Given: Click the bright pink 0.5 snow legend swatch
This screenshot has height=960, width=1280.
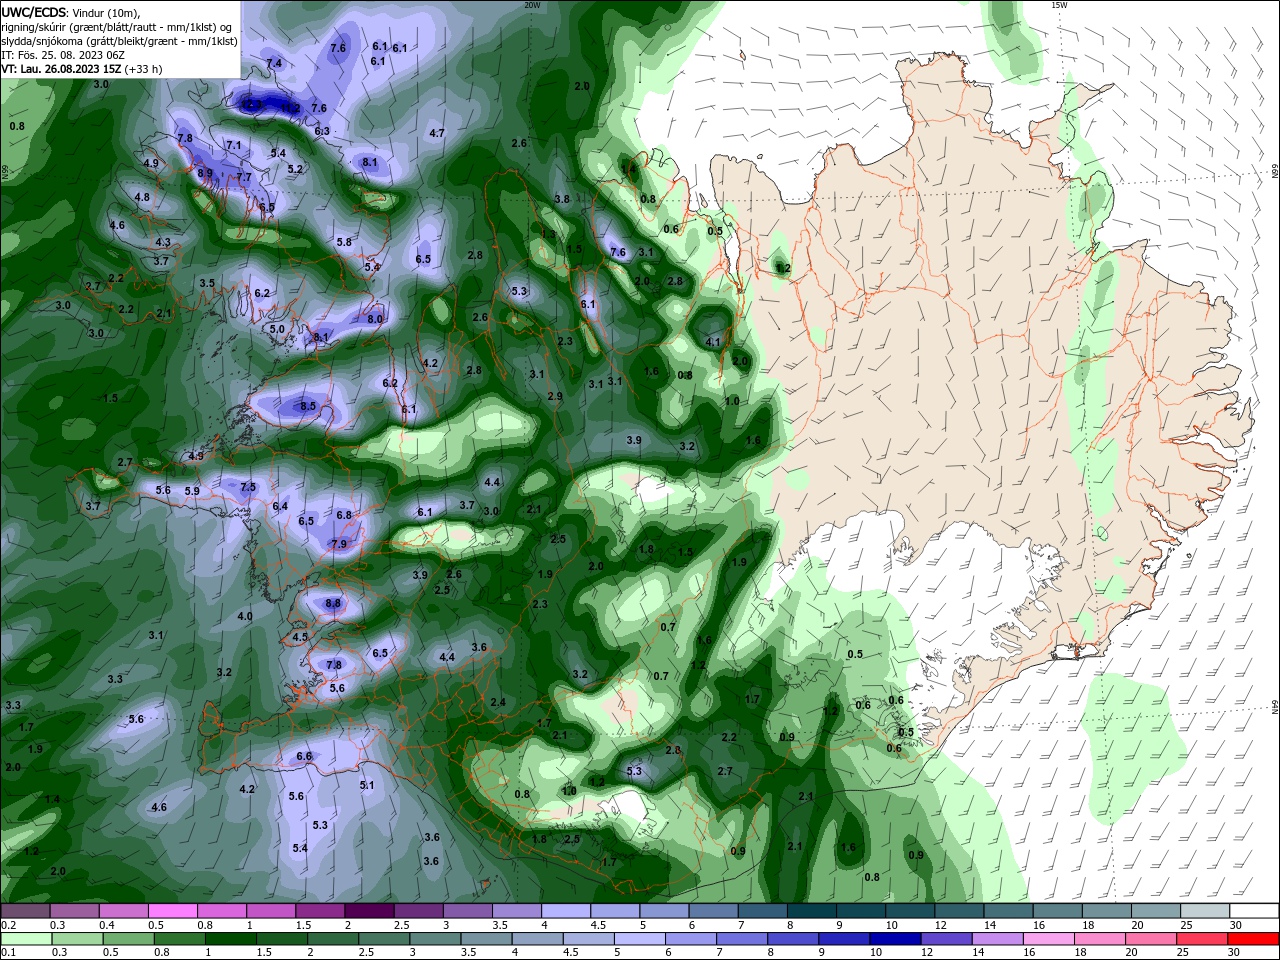Looking at the screenshot, I should (x=172, y=910).
